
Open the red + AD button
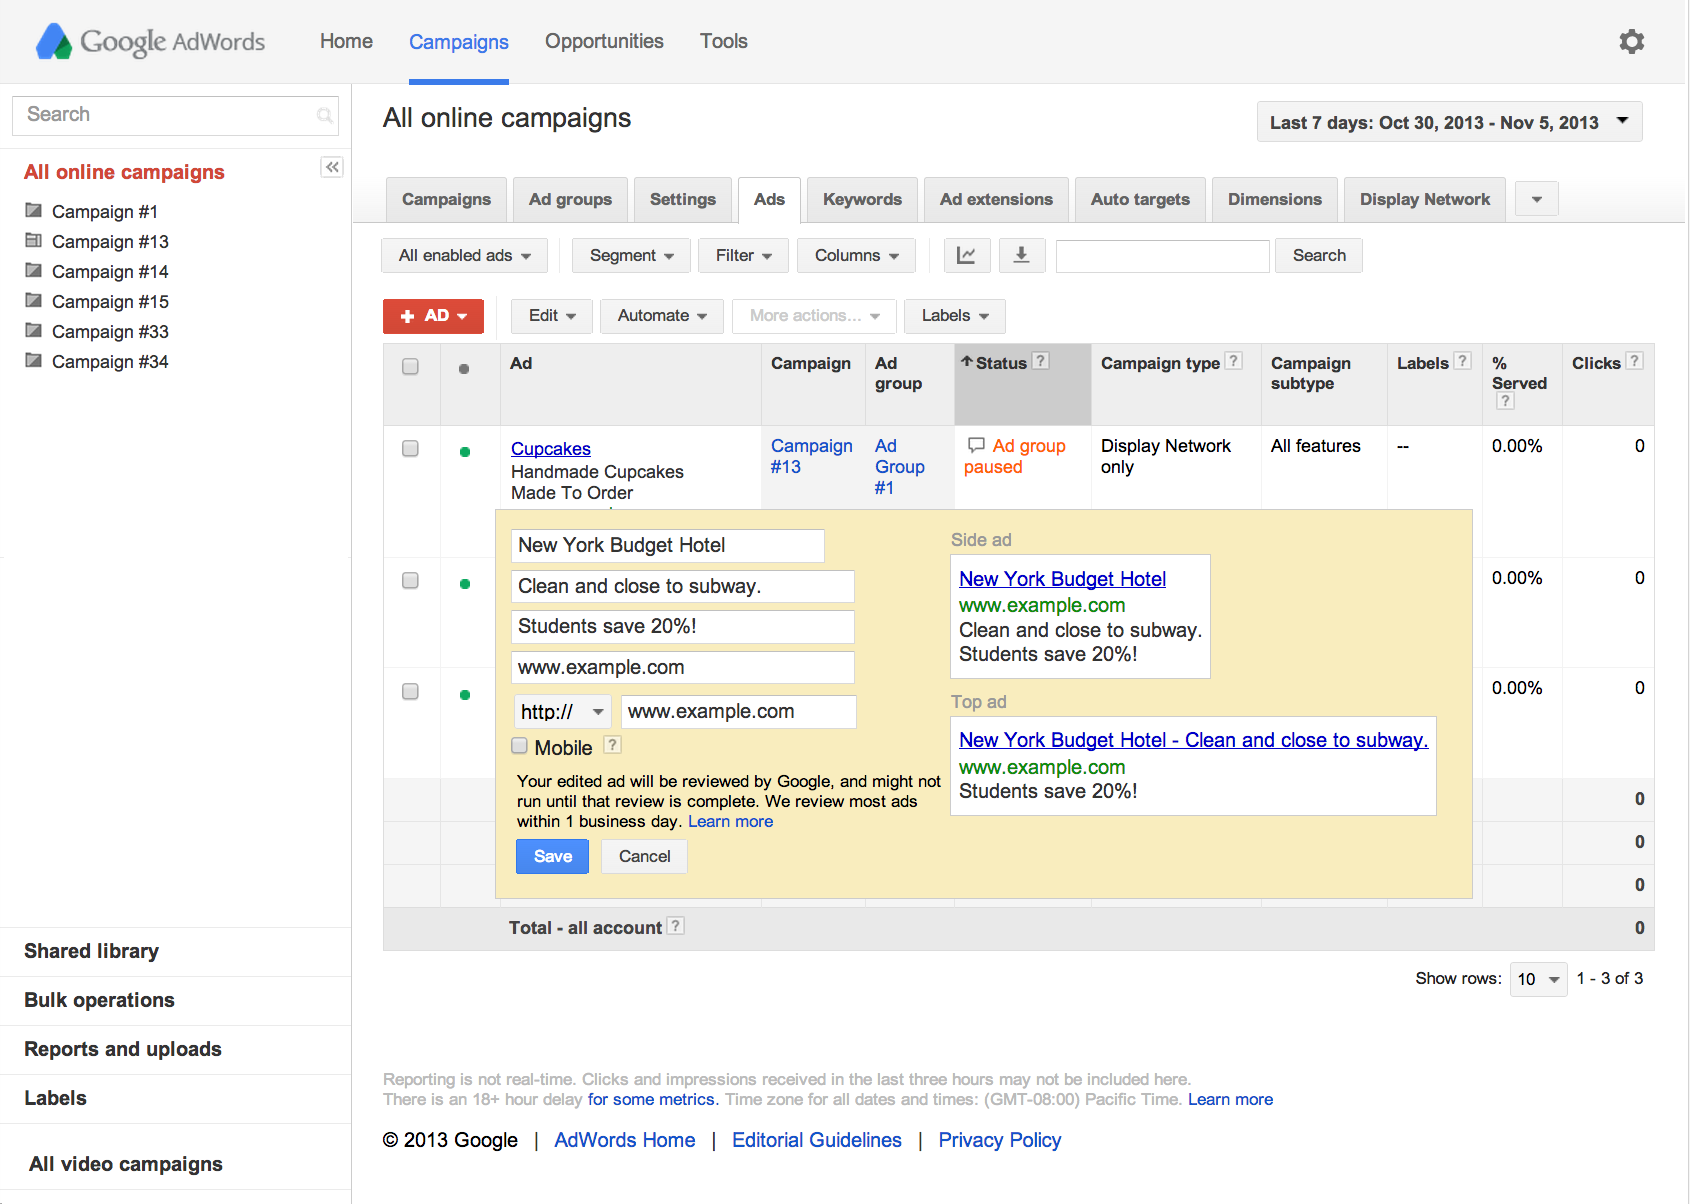[x=433, y=316]
